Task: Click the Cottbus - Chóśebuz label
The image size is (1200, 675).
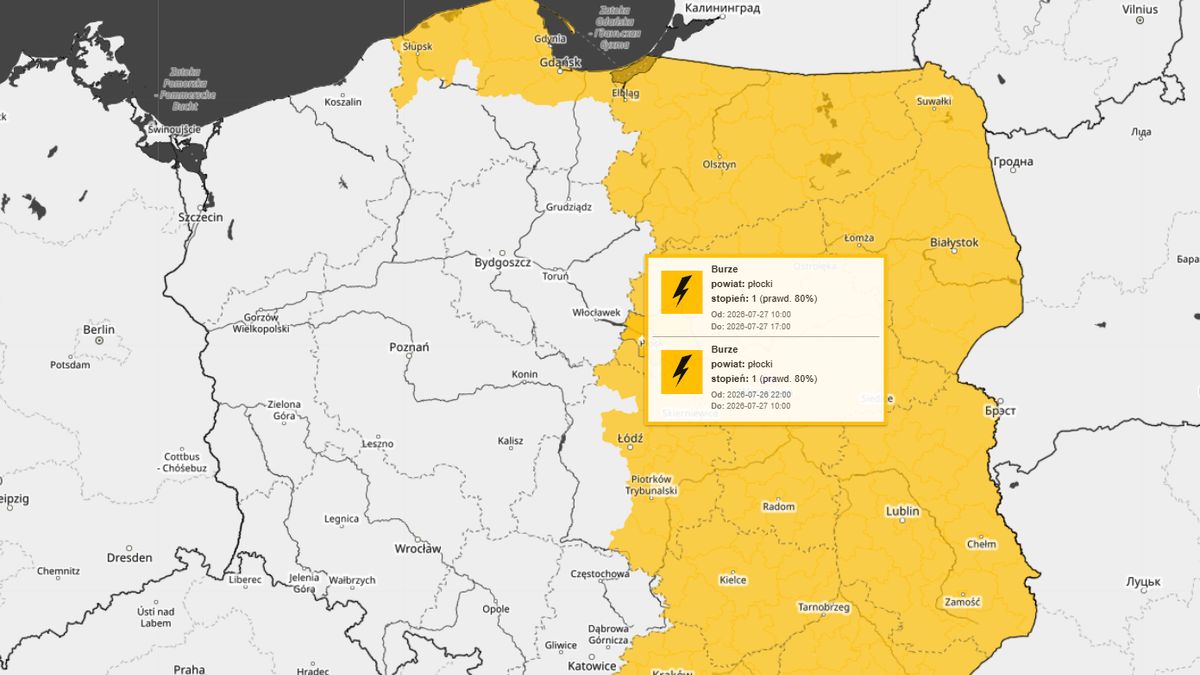Action: [x=184, y=462]
